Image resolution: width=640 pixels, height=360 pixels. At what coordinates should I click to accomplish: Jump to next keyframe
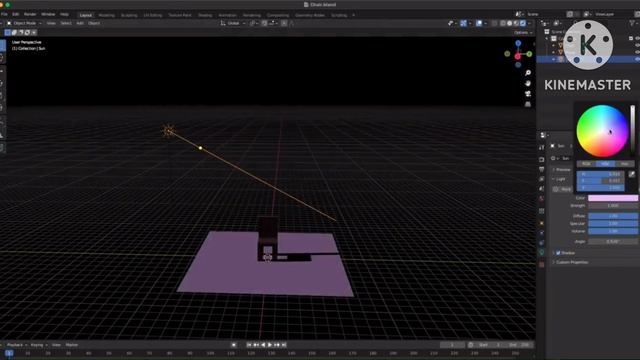click(277, 345)
